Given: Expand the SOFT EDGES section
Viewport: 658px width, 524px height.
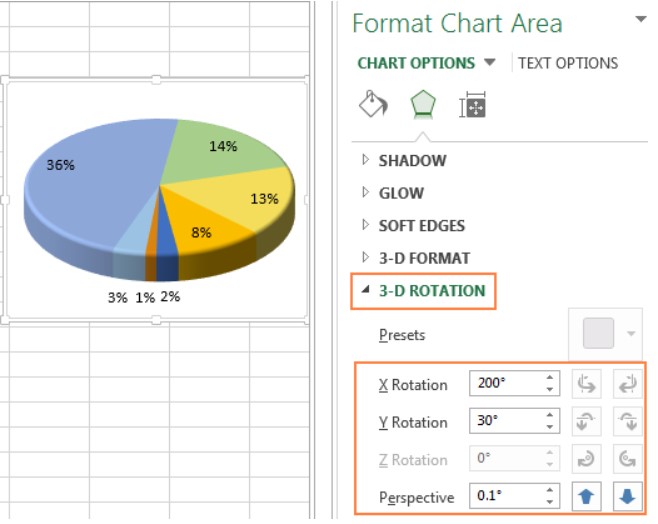Looking at the screenshot, I should [x=366, y=225].
